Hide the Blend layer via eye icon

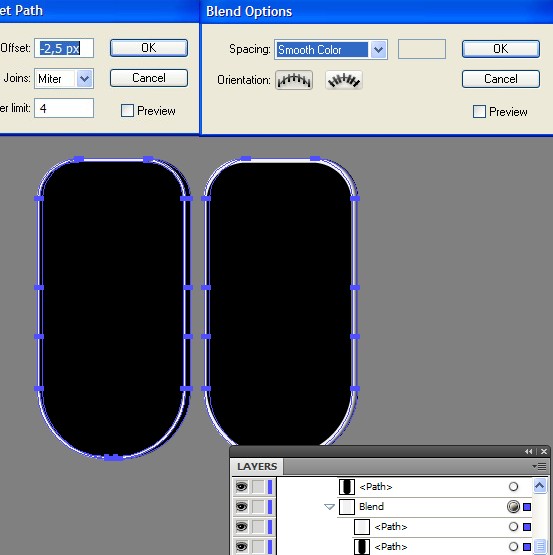tap(241, 507)
